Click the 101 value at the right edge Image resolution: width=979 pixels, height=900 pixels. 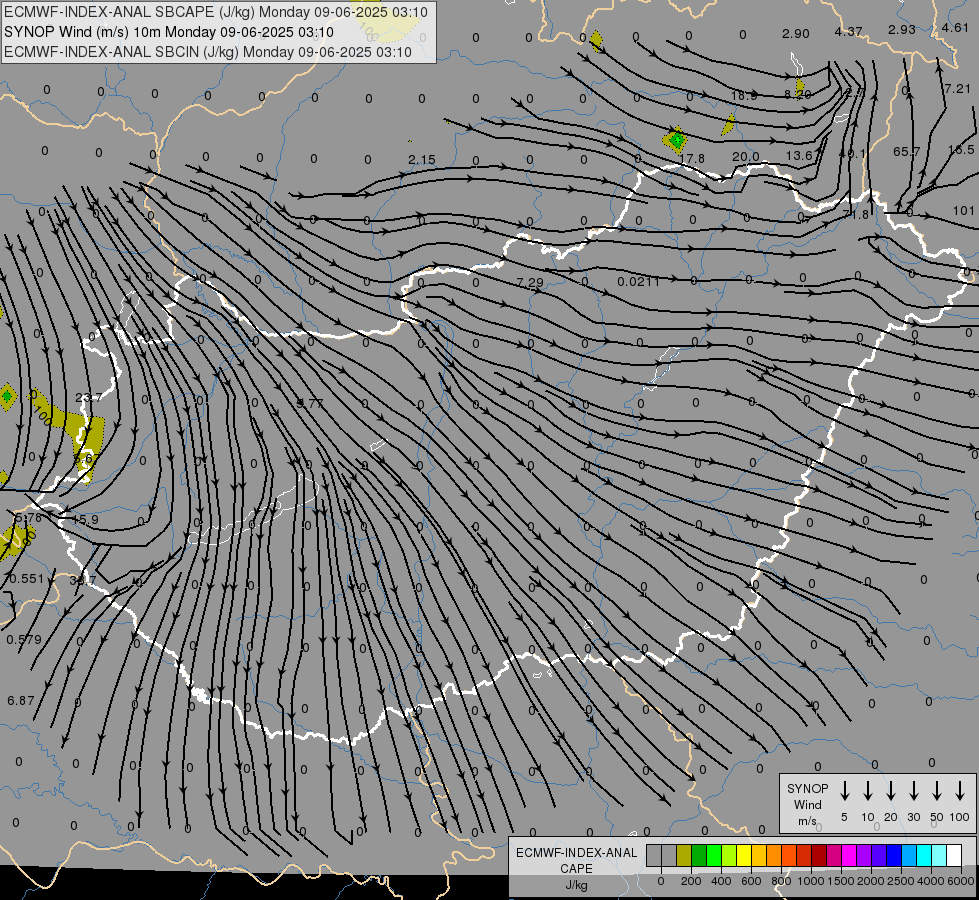click(964, 210)
